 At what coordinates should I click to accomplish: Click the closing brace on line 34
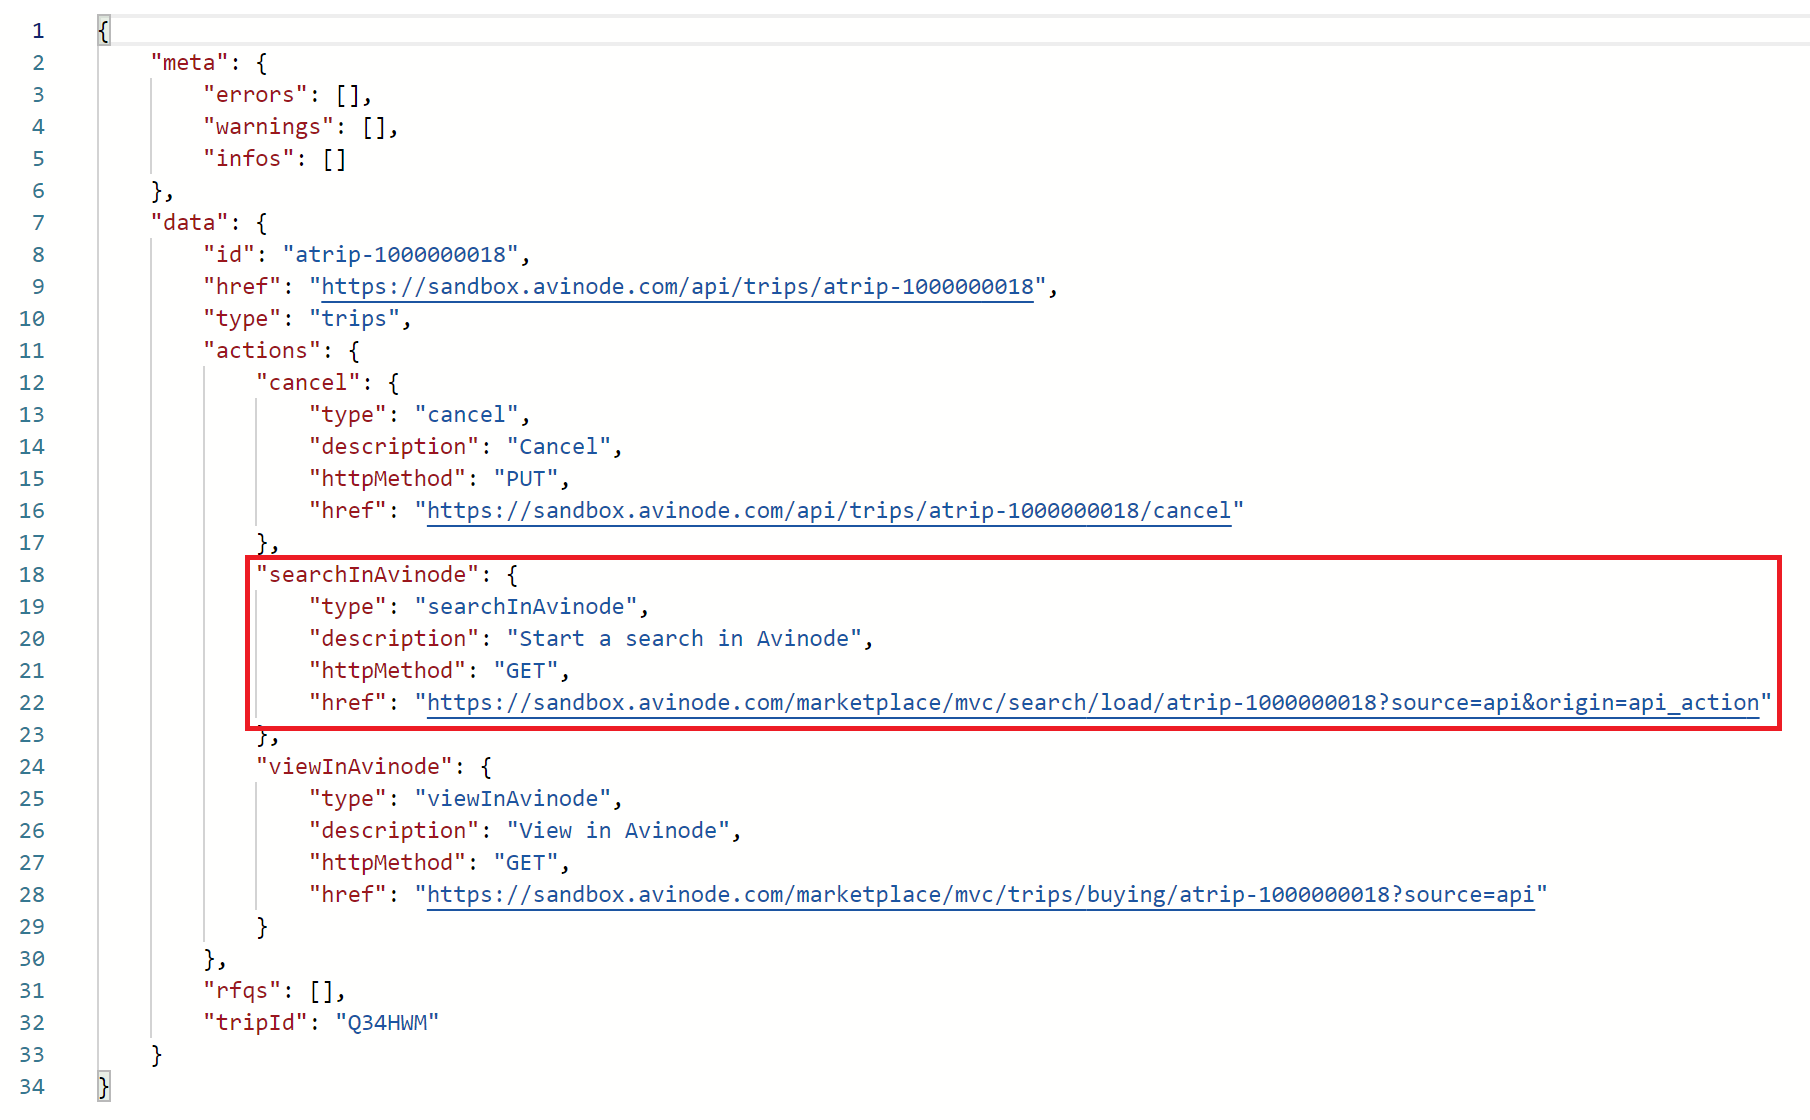[x=104, y=1087]
